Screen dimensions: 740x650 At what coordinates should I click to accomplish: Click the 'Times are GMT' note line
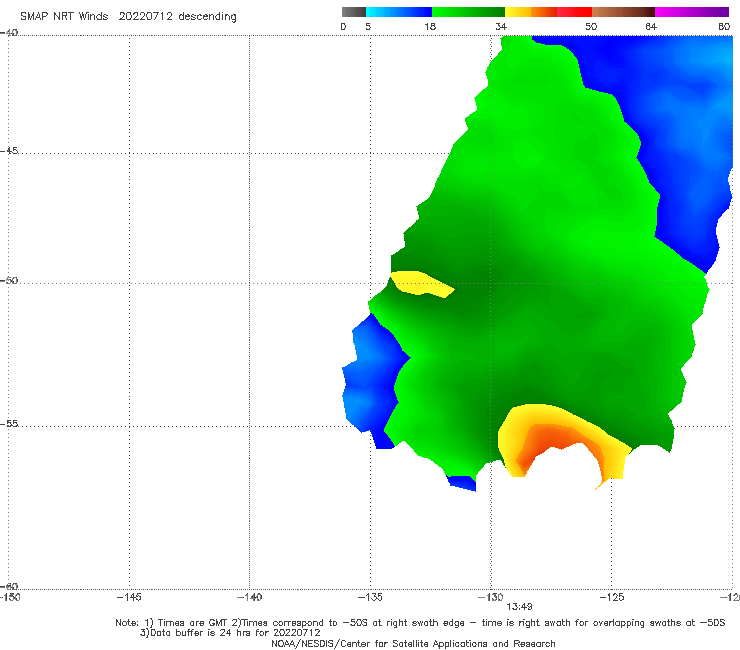(x=420, y=623)
